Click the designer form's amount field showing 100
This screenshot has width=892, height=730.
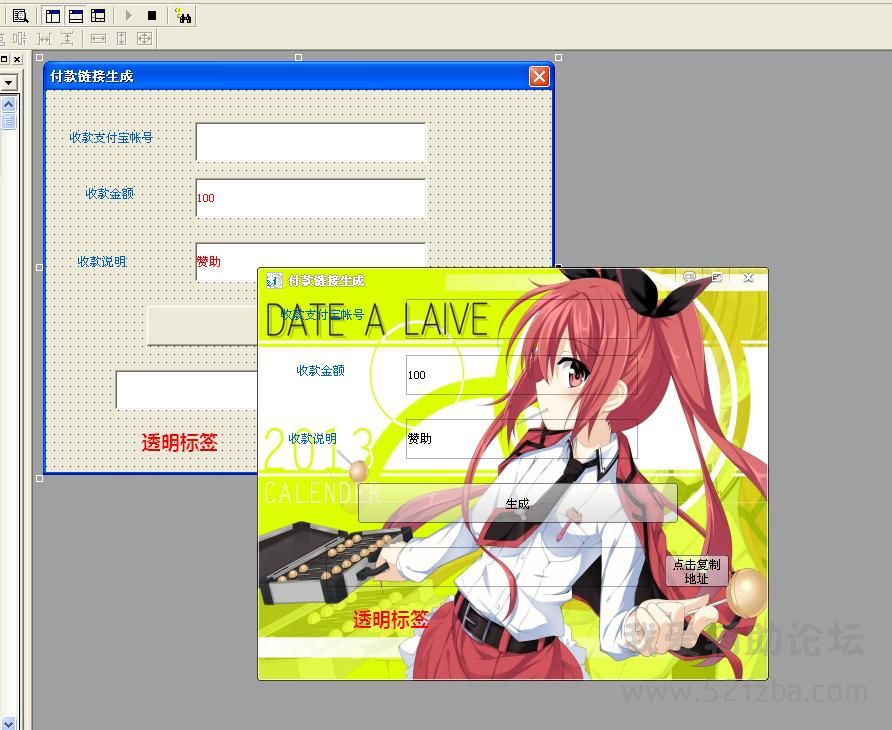pos(311,198)
